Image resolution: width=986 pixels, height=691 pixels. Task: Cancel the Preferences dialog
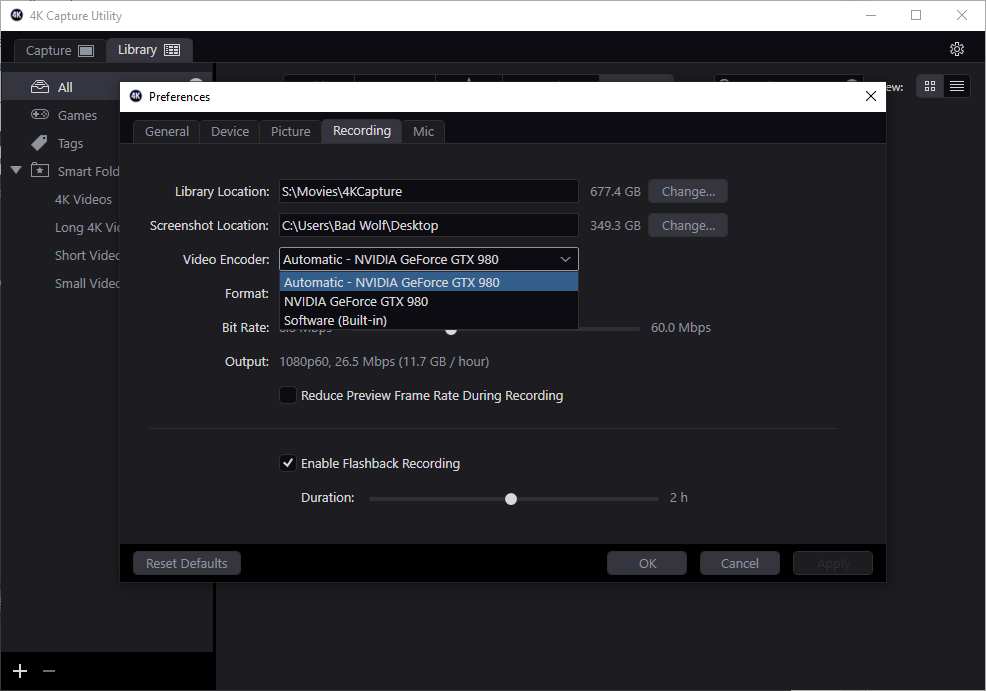[740, 563]
